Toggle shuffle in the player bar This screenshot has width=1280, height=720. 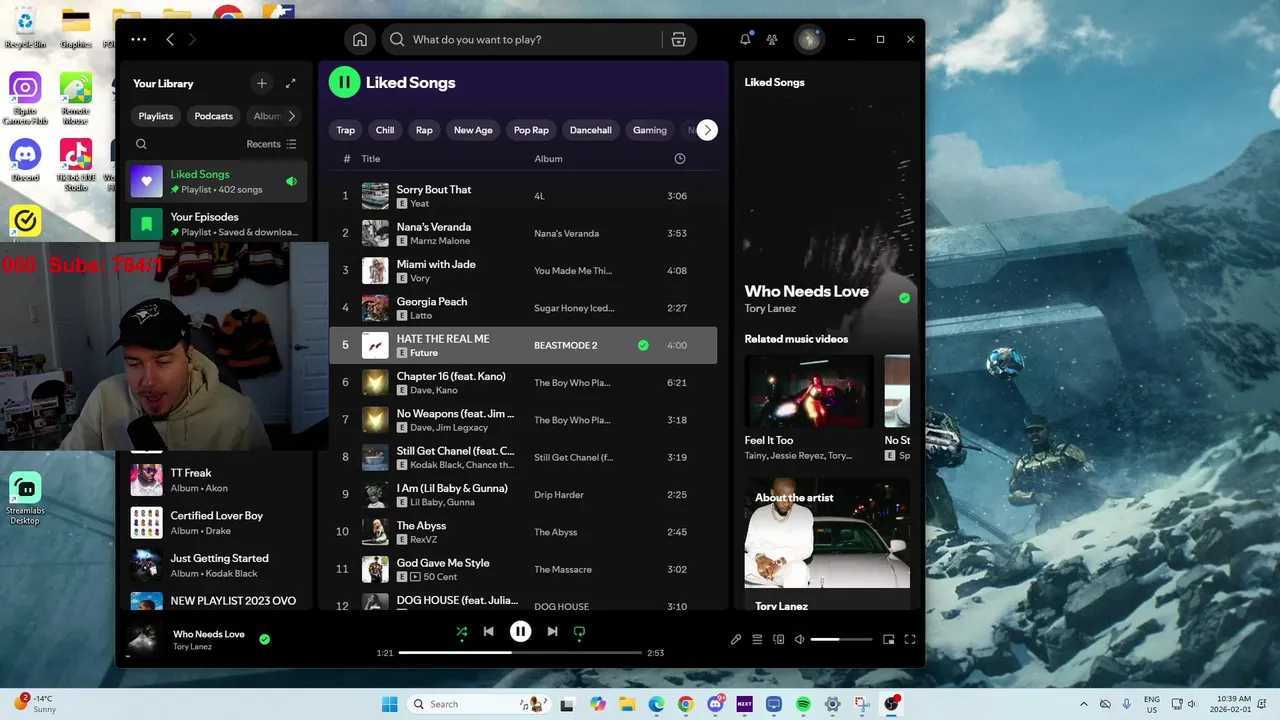pos(461,631)
